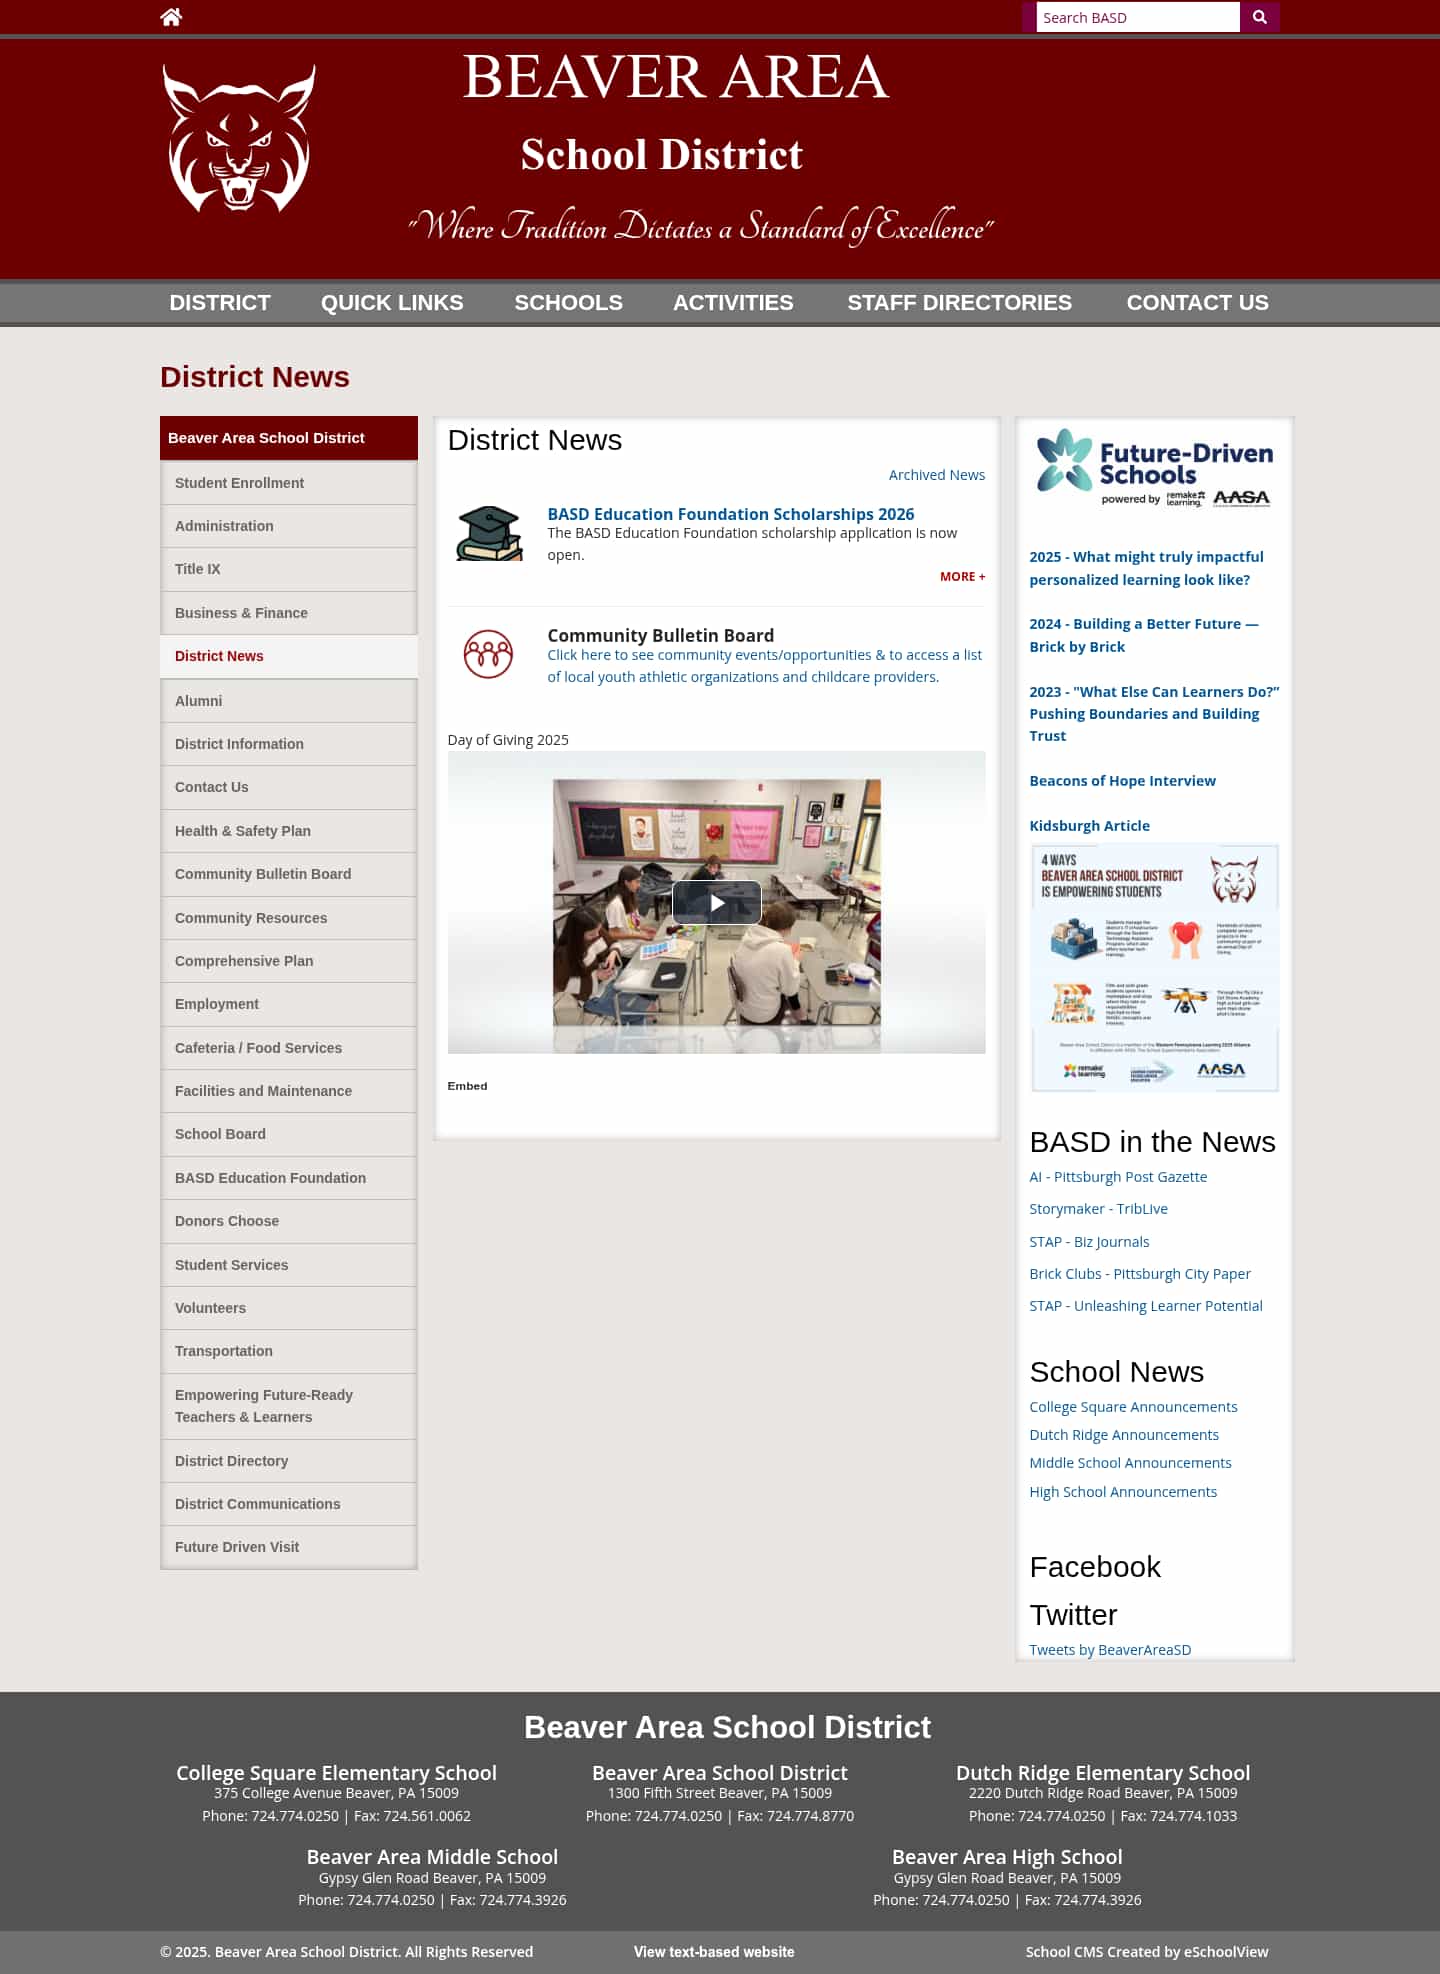
Task: Open community events bulletin board description link
Action: tap(765, 666)
